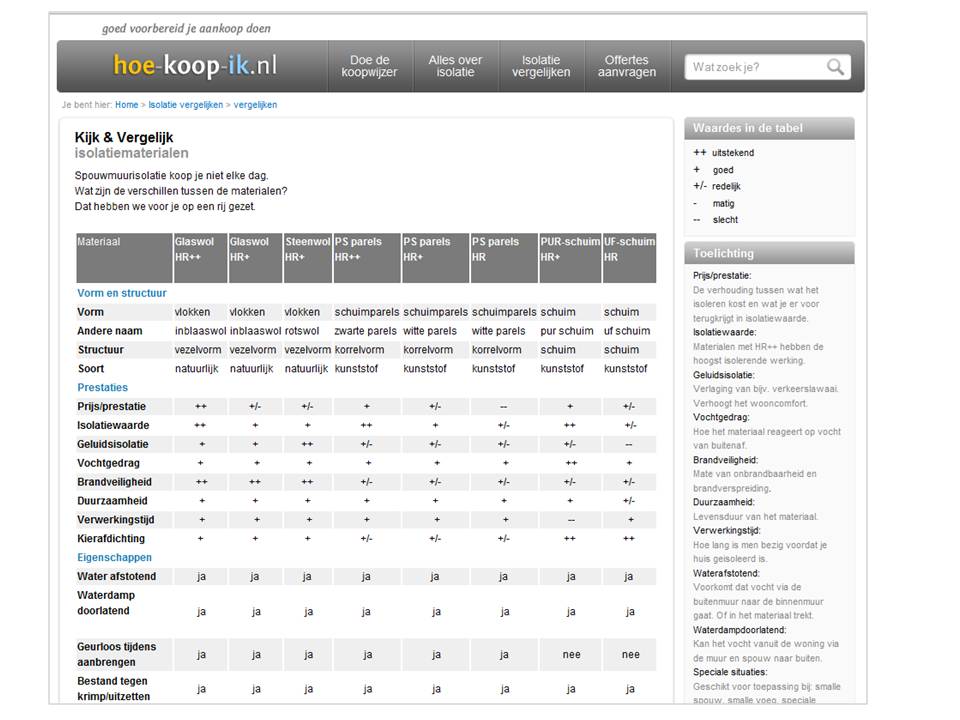Click 'Waterafstotend:' term in the Toelichting sidebar
Screen dimensions: 960x720
pyautogui.click(x=726, y=574)
